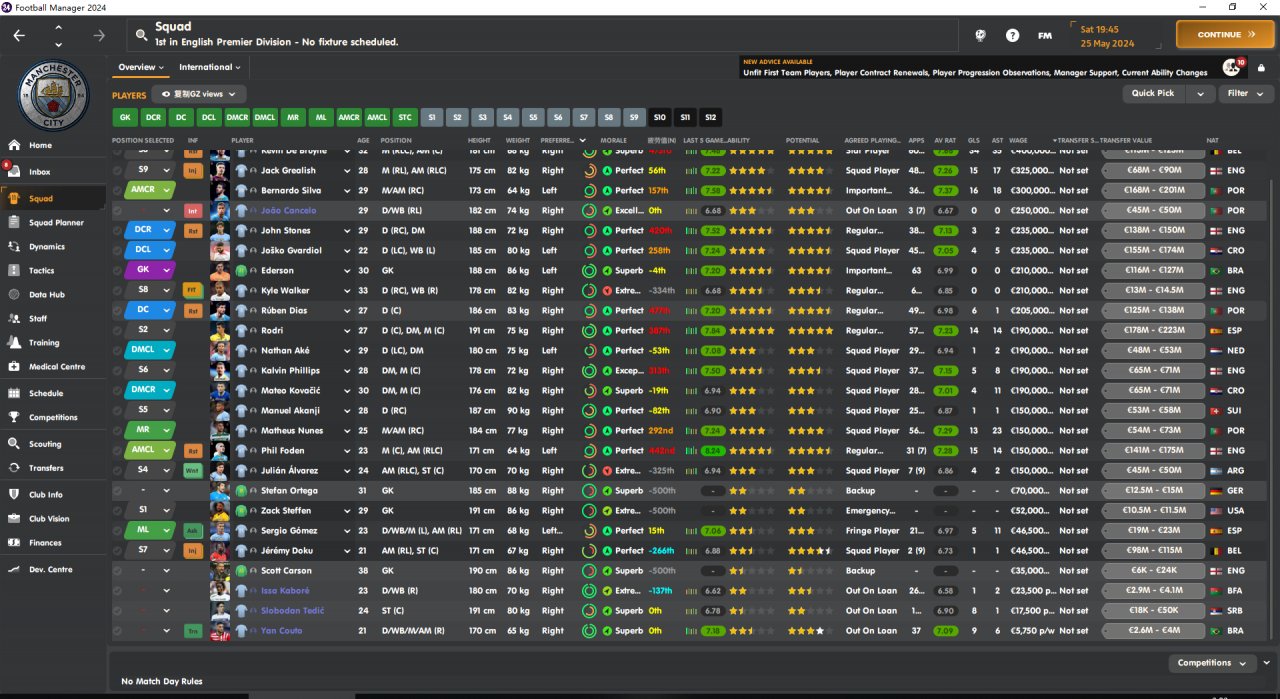Select the green STC position button
This screenshot has width=1280, height=699.
[405, 117]
